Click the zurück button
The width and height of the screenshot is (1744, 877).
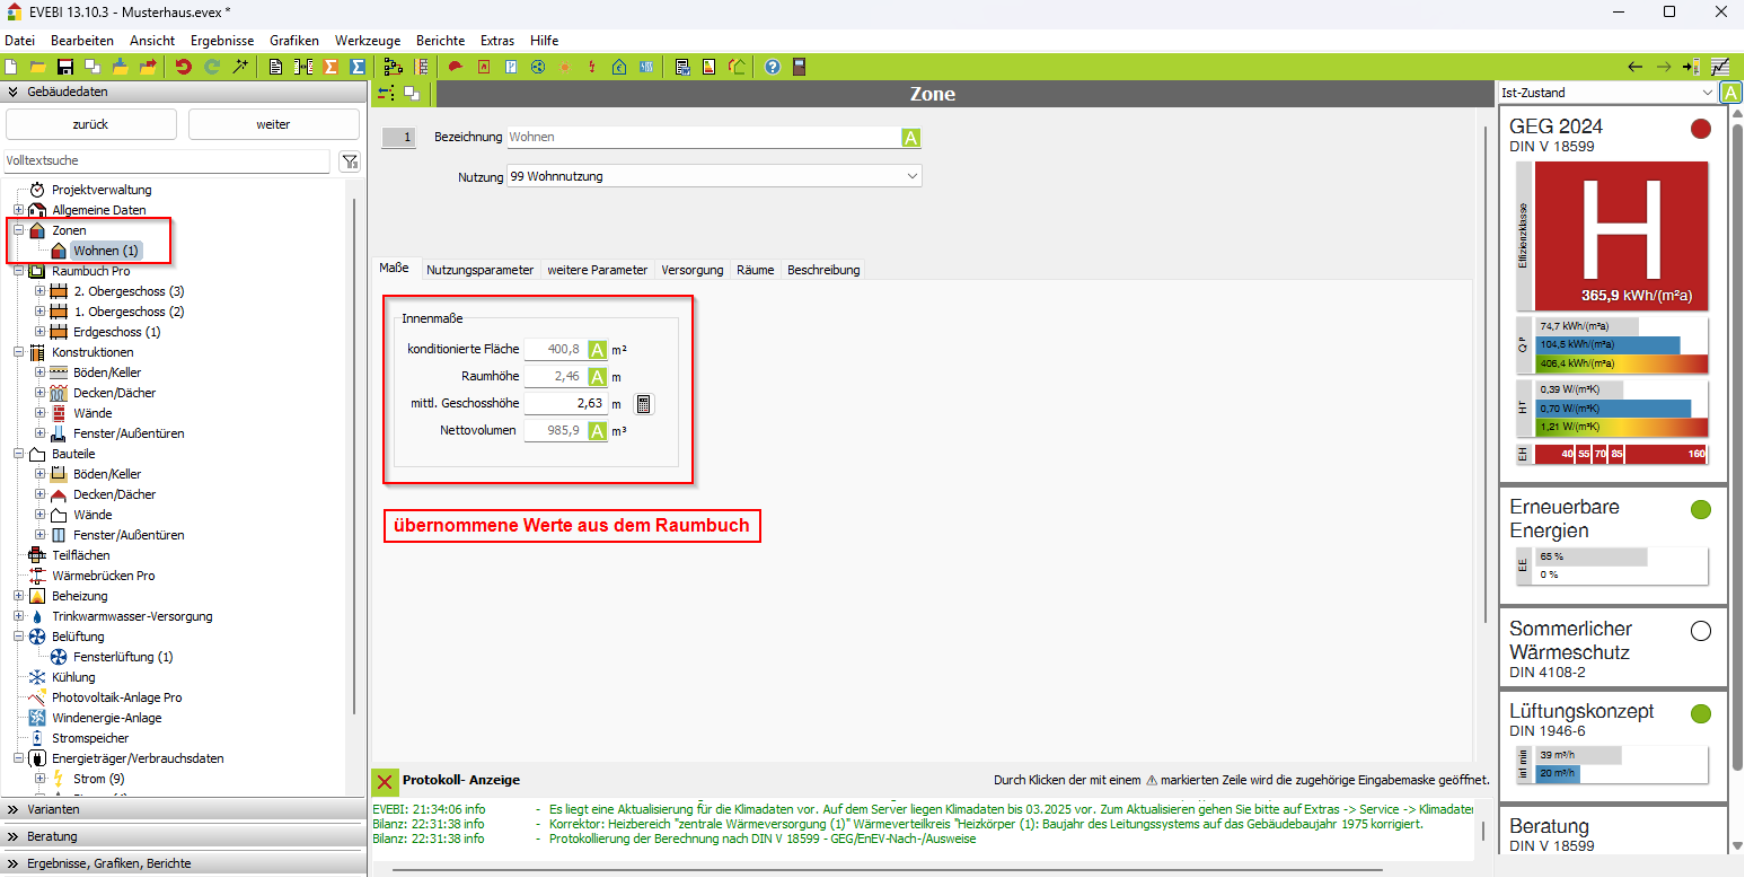pos(91,125)
